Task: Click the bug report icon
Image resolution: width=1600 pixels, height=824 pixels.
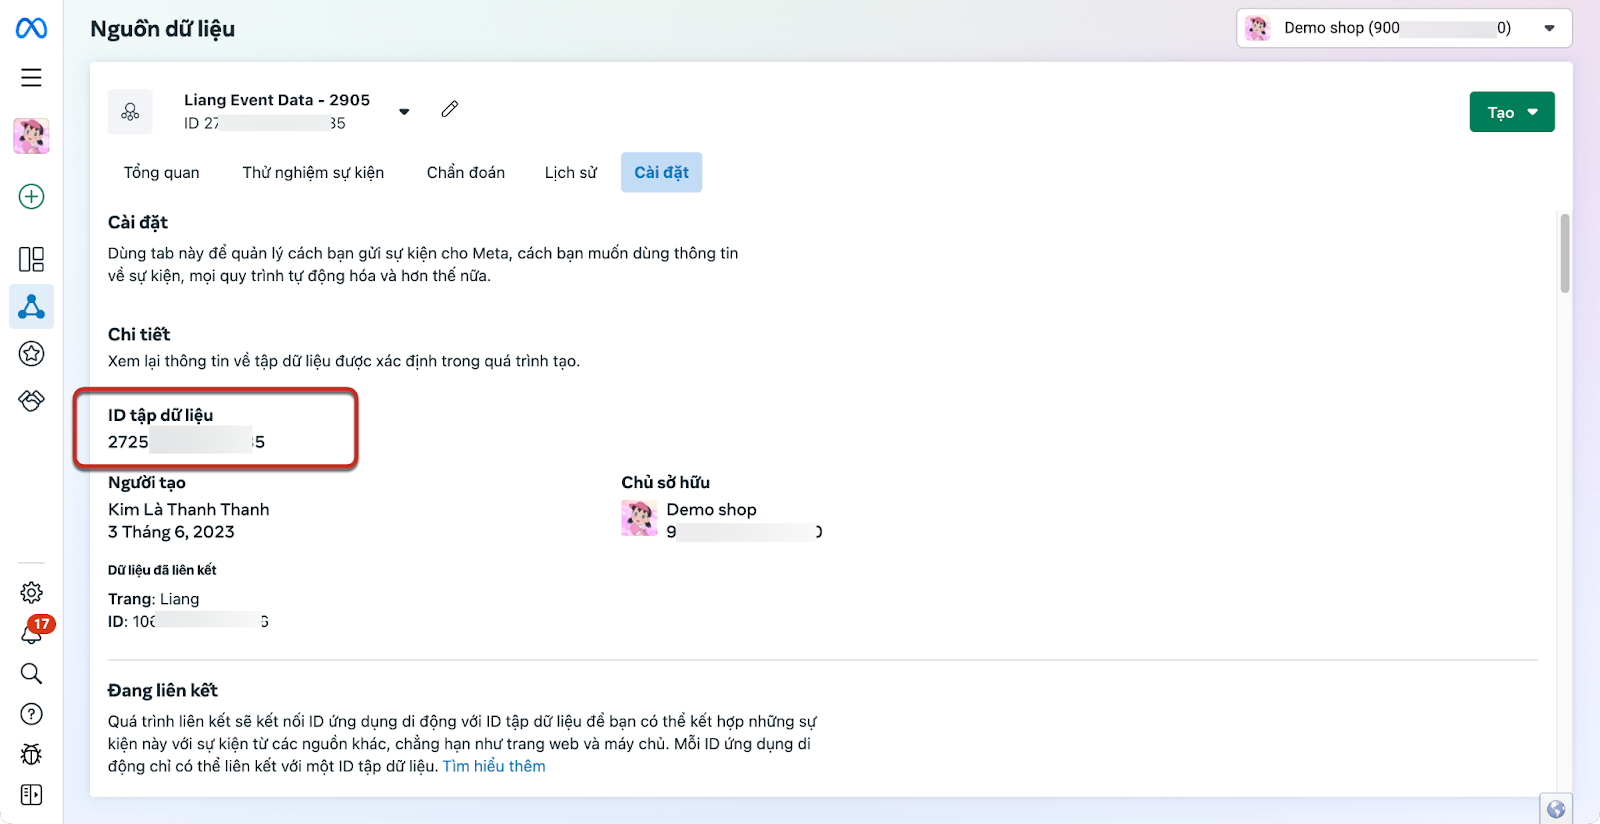Action: tap(31, 754)
